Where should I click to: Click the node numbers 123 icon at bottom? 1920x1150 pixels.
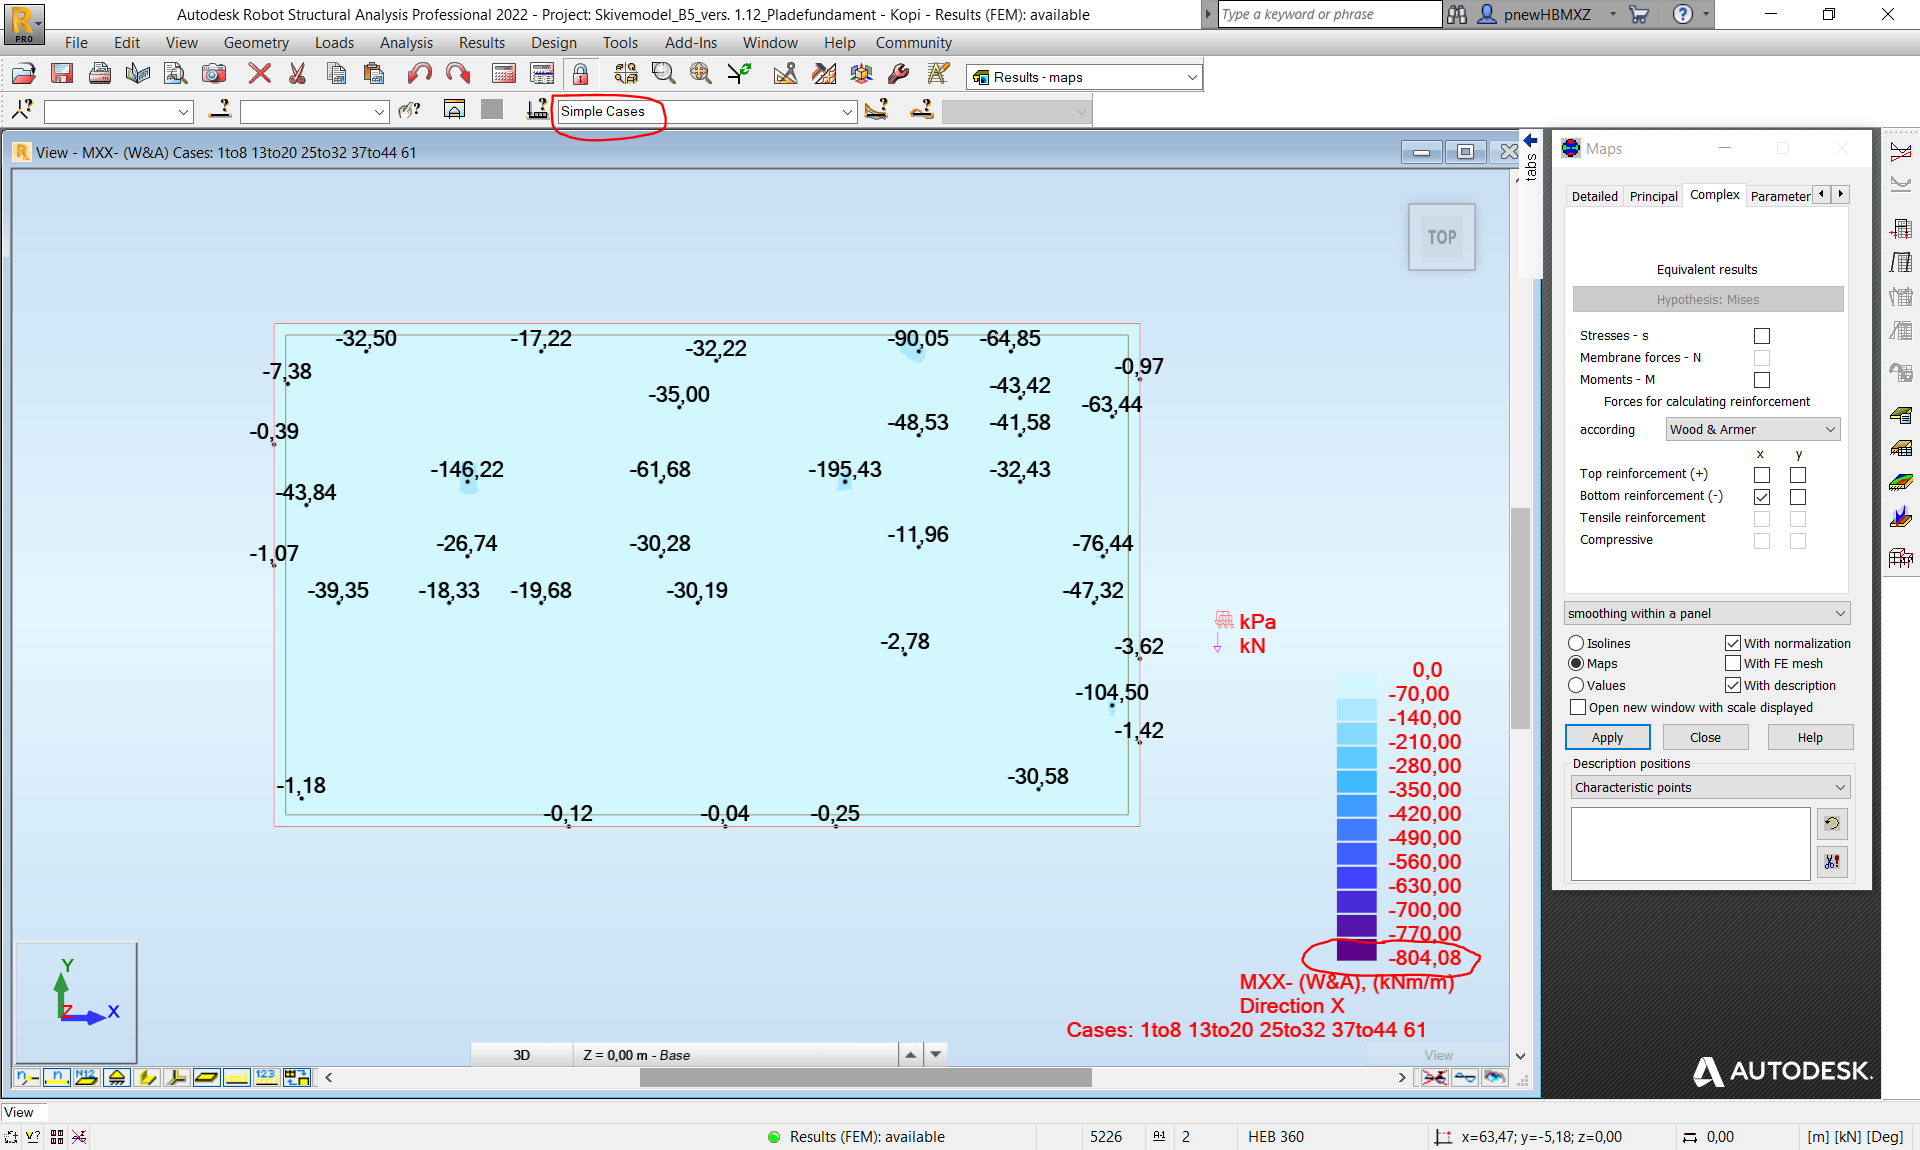tap(266, 1078)
